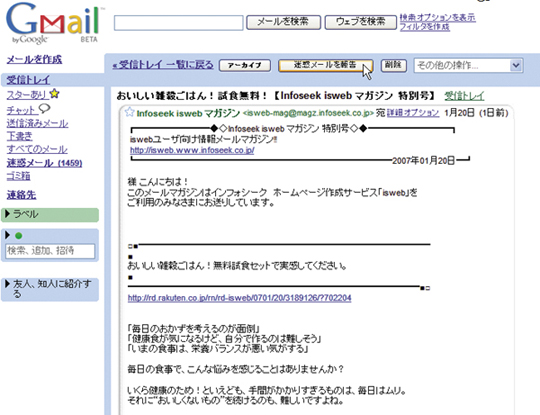The width and height of the screenshot is (540, 415).
Task: Report the message with 迷惑メールを報告
Action: click(x=325, y=65)
